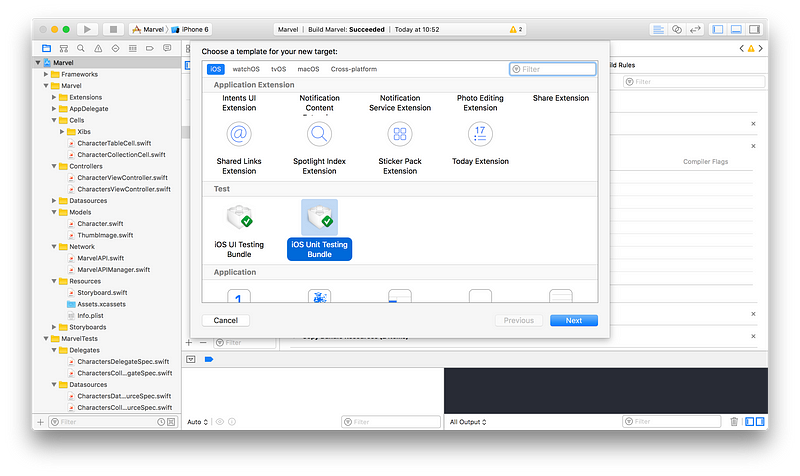Select the Cross-platform tab
Viewport: 800px width, 476px height.
(x=354, y=69)
